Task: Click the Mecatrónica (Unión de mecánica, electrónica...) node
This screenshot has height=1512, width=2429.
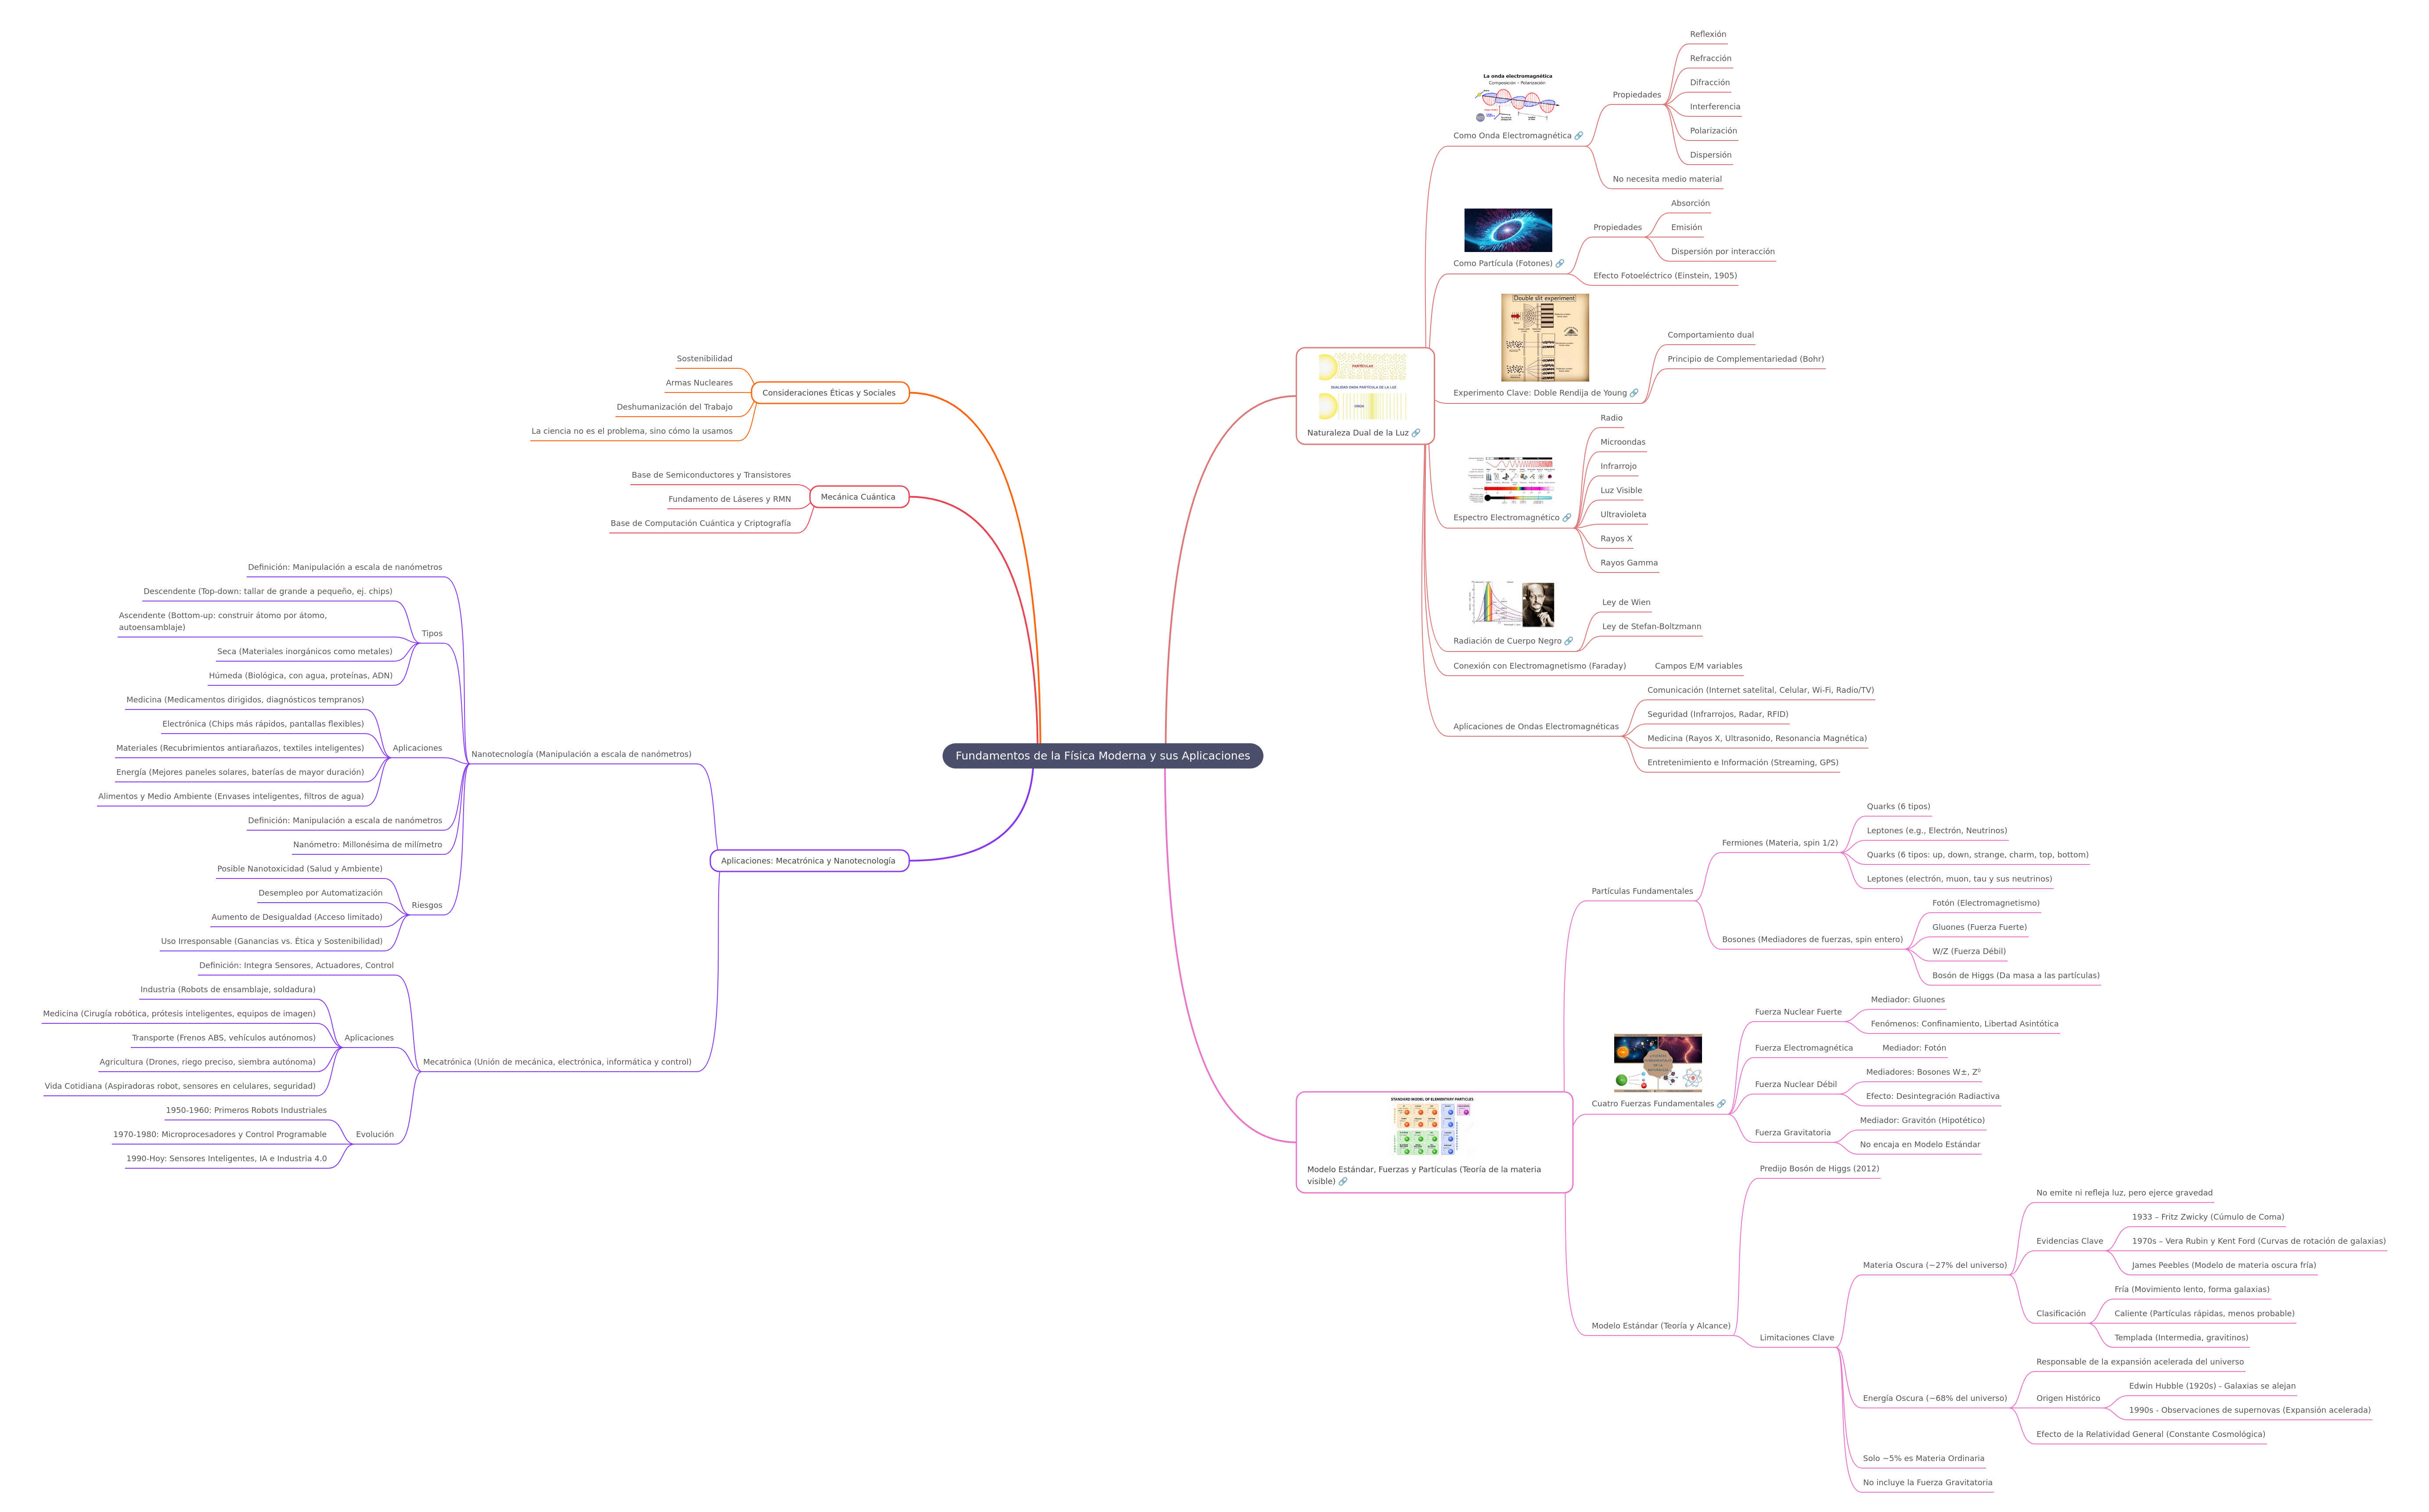Action: tap(557, 1062)
